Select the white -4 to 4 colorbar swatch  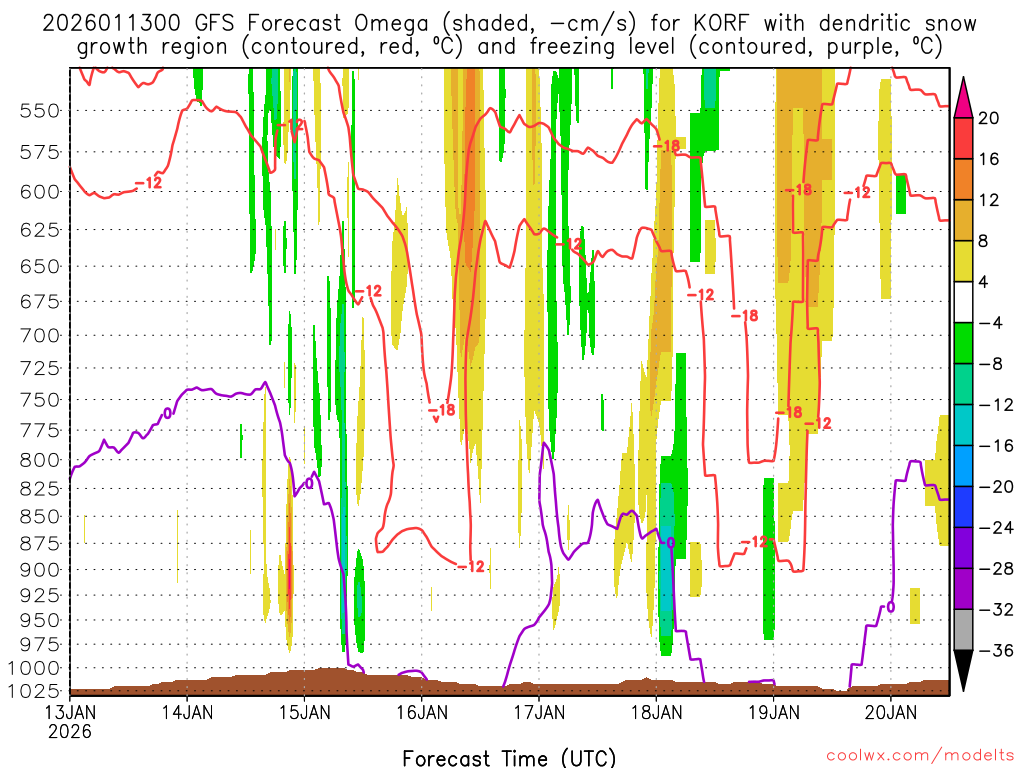[963, 302]
